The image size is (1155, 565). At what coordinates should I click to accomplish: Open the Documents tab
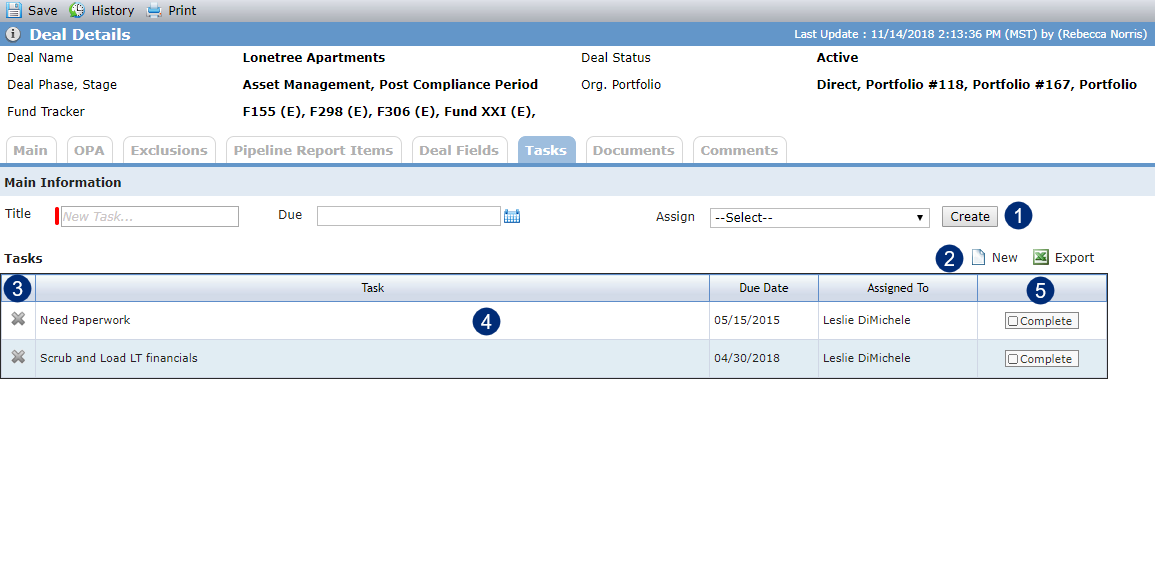(x=634, y=150)
